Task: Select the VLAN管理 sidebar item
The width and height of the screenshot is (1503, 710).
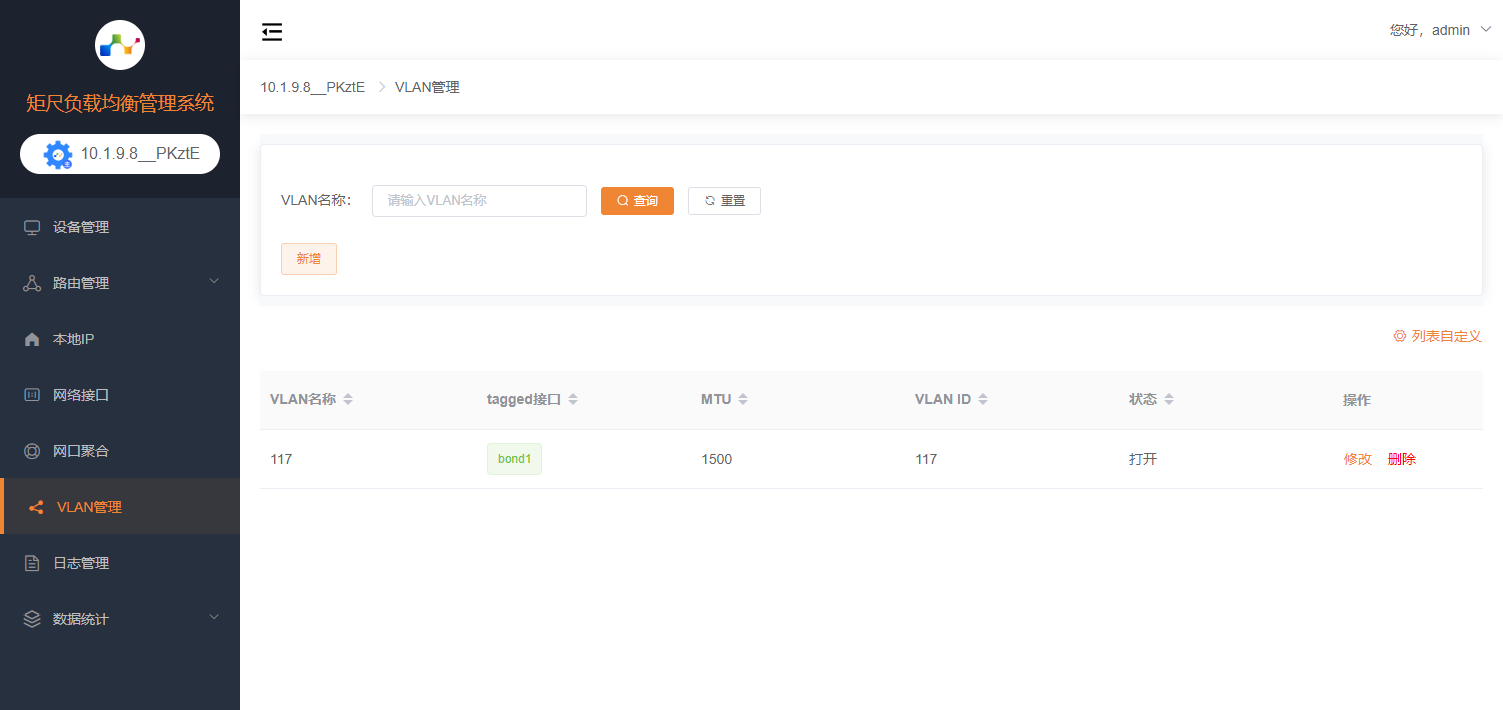Action: [x=89, y=507]
